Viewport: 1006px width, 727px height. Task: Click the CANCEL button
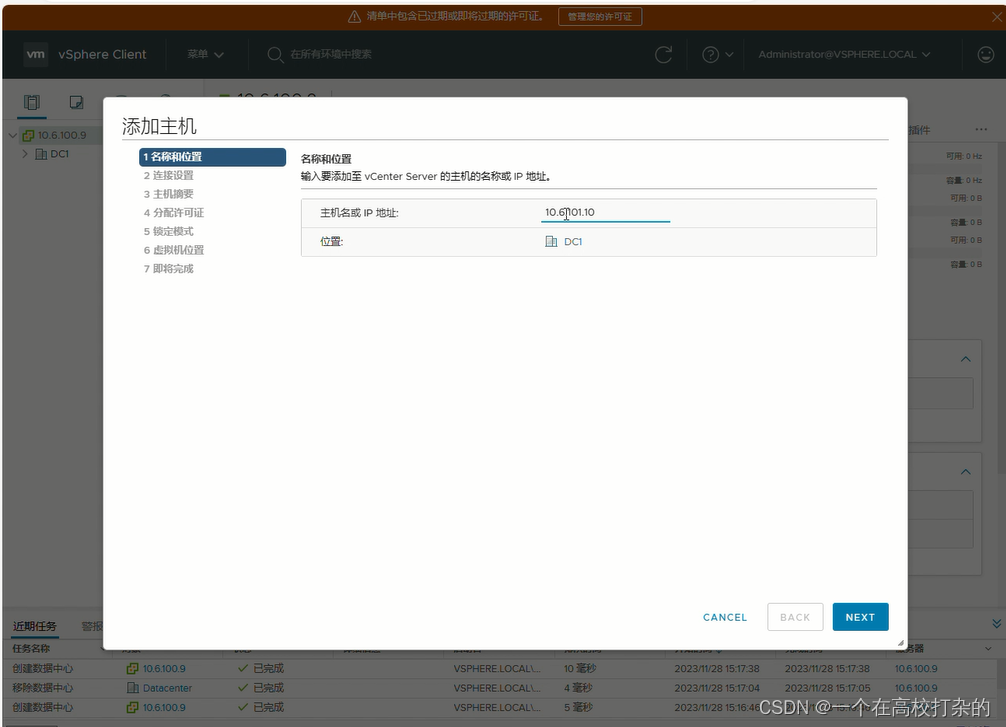[x=725, y=617]
